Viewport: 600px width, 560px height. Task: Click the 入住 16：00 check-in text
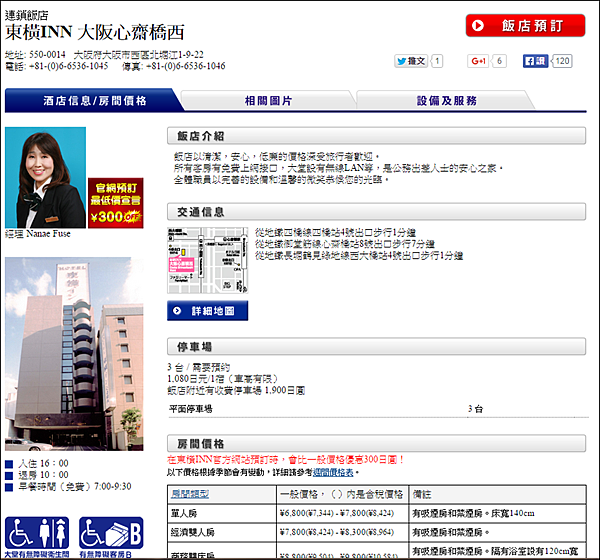[x=43, y=464]
